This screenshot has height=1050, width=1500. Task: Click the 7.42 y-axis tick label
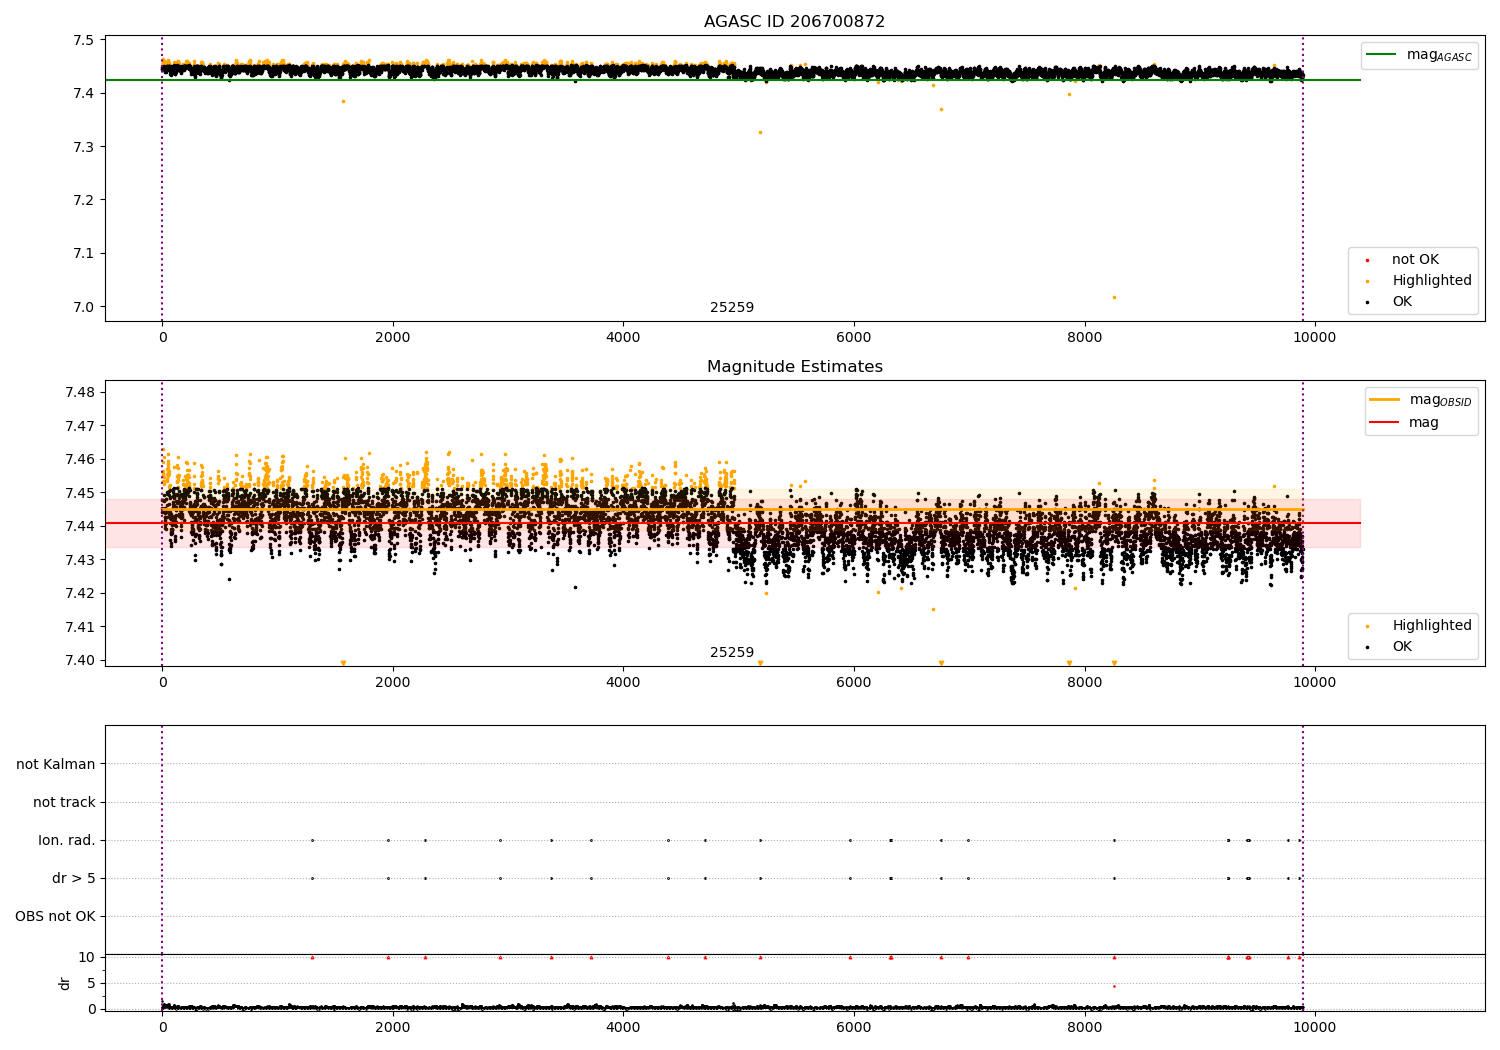pos(80,594)
